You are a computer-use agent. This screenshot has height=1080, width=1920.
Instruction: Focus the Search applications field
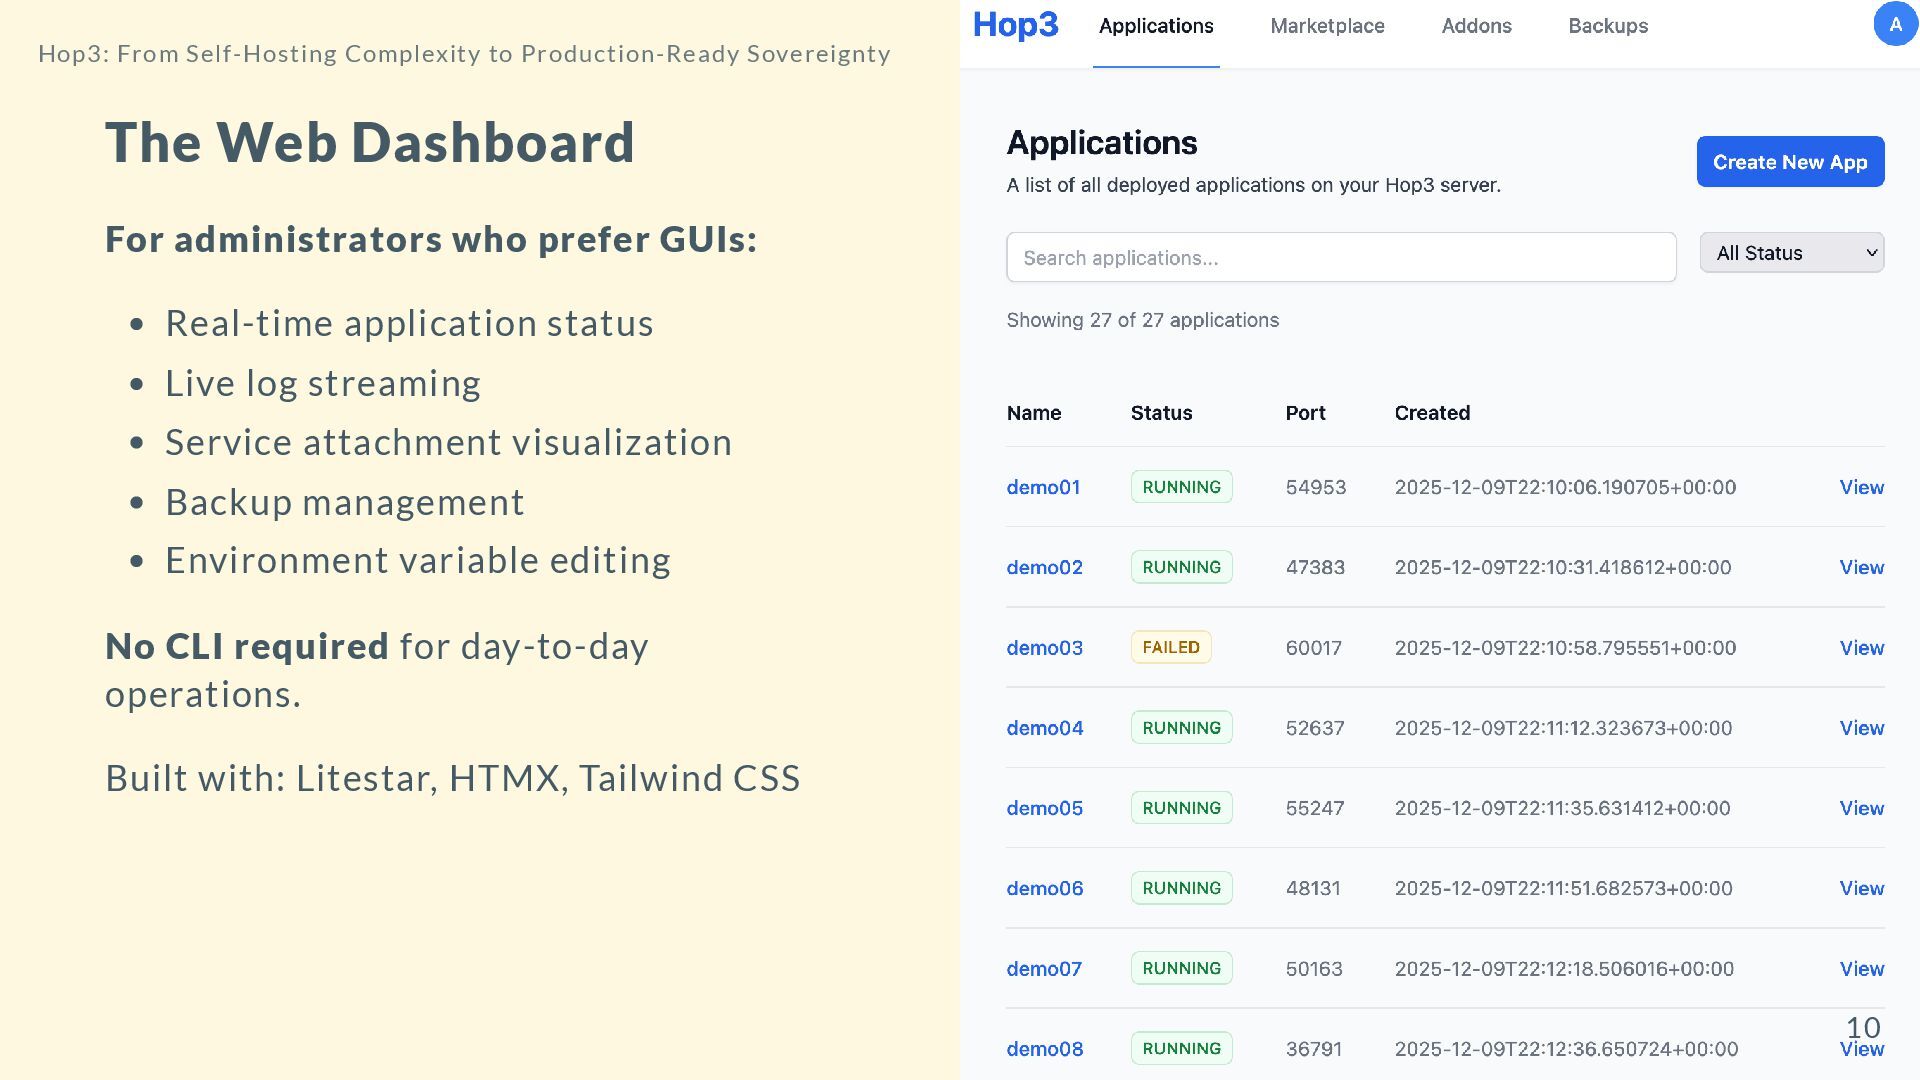[x=1340, y=258]
